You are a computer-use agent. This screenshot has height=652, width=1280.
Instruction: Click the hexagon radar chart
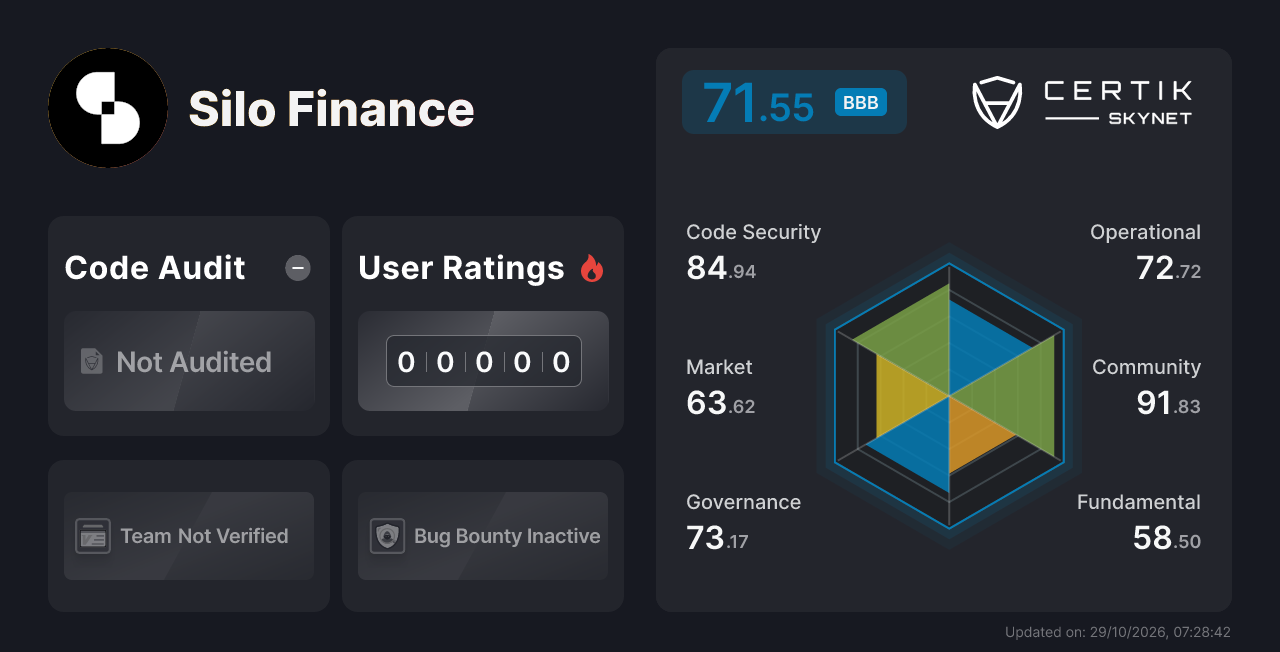(949, 396)
